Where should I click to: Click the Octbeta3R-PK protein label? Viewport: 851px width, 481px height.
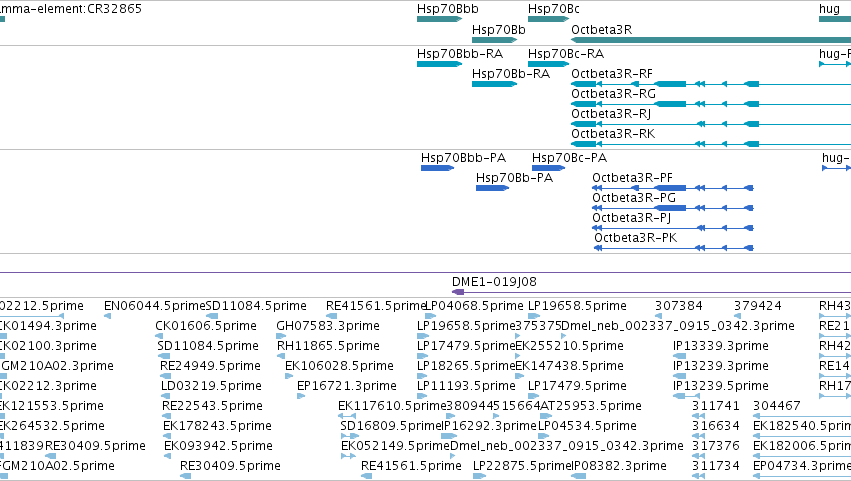point(636,238)
